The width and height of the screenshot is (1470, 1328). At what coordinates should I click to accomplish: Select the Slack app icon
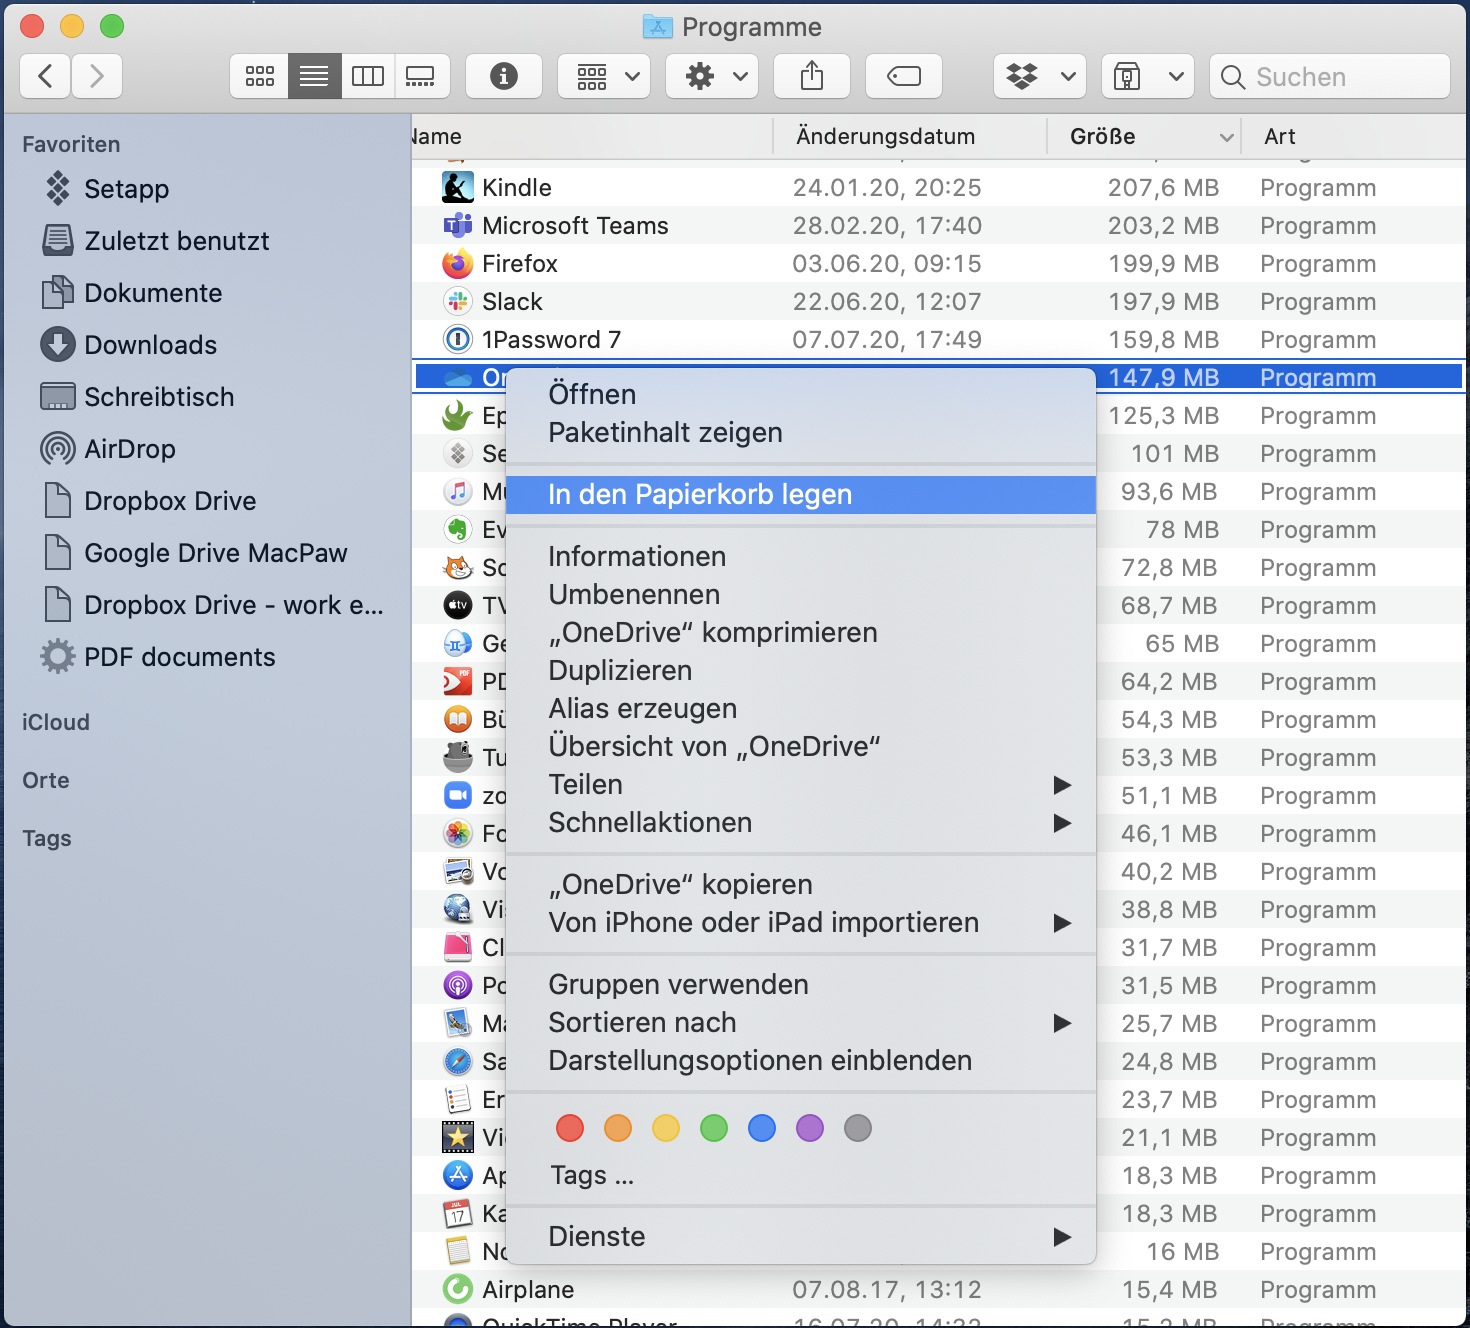pos(458,301)
